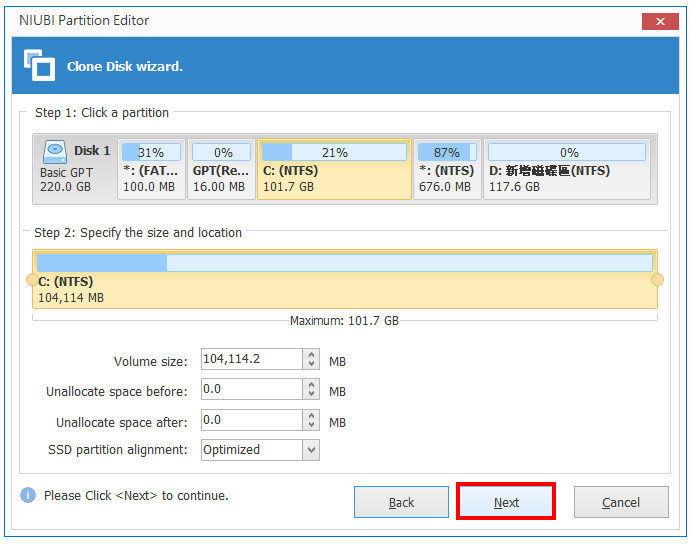The image size is (692, 544).
Task: Click the blue info icon
Action: 28,495
